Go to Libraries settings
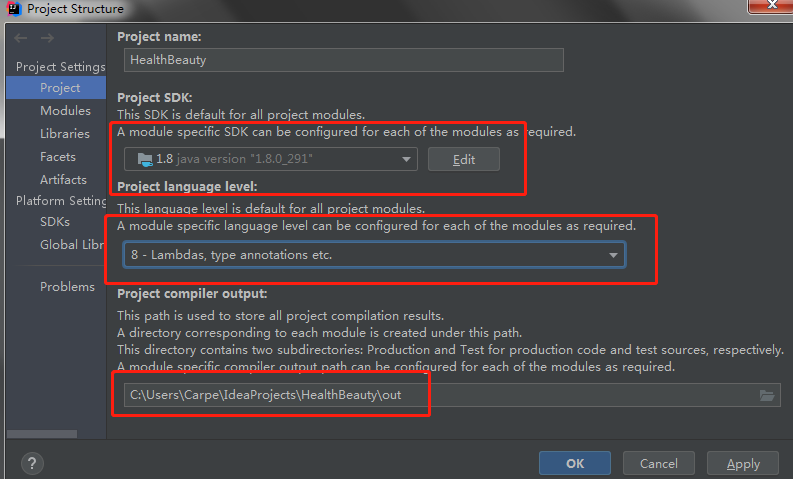Screen dimensions: 793x479 (64, 134)
